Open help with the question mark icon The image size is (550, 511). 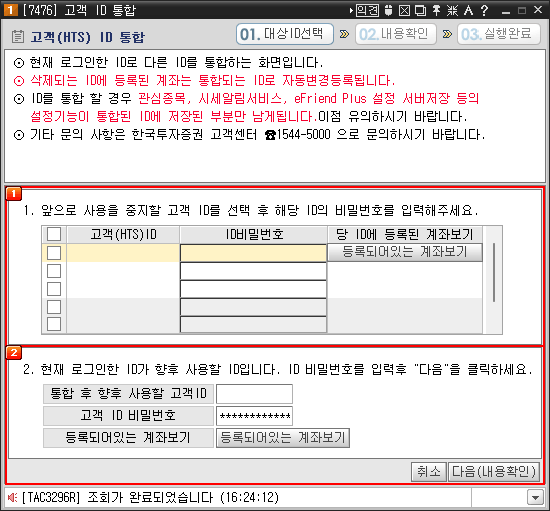click(x=484, y=11)
